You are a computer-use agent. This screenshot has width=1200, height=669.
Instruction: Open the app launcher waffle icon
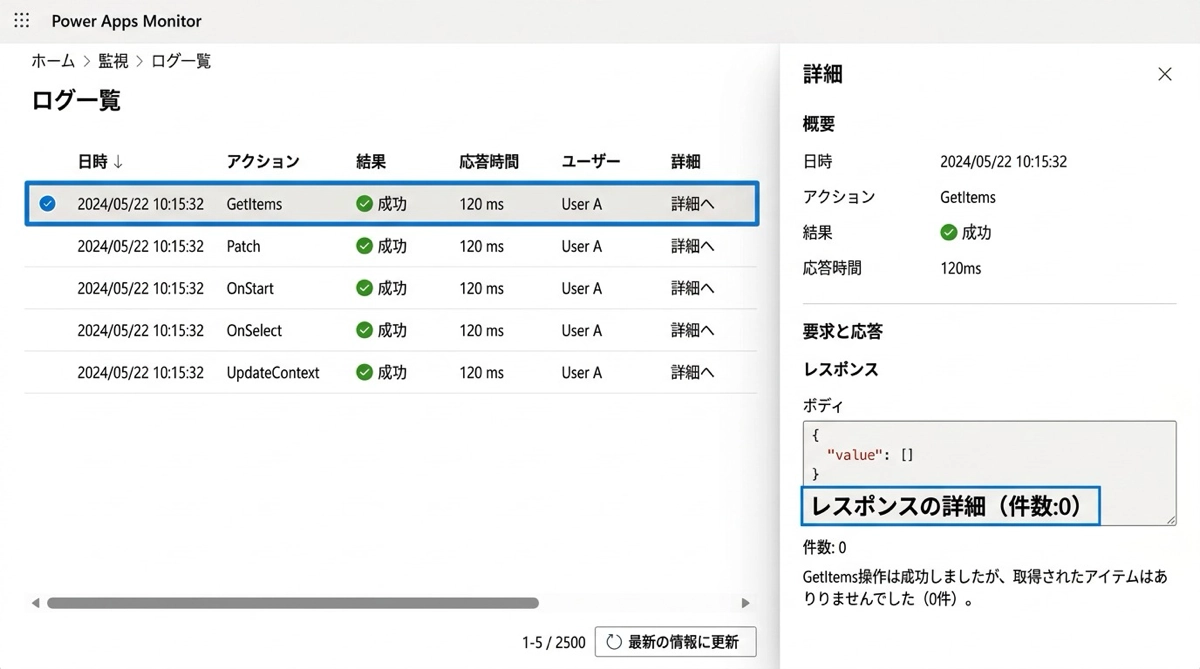point(22,21)
